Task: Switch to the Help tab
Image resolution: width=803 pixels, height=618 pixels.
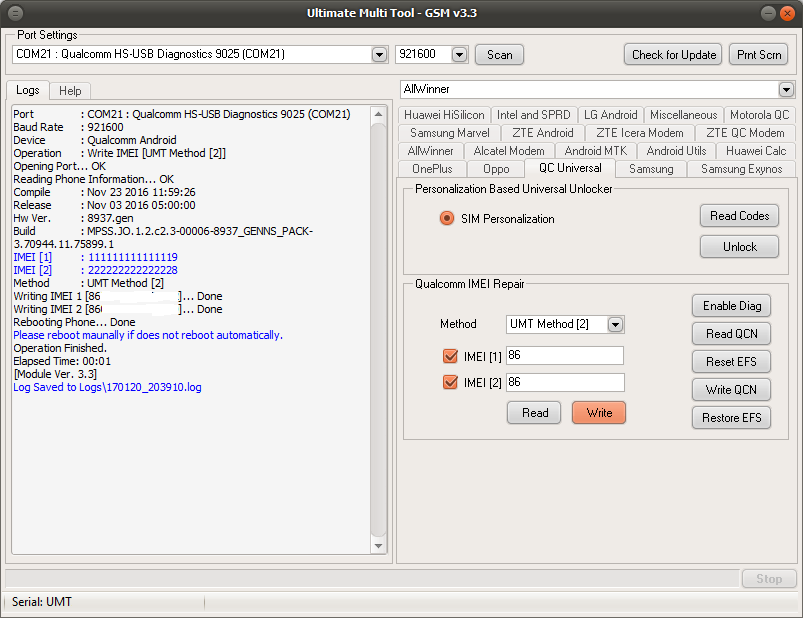Action: coord(70,91)
